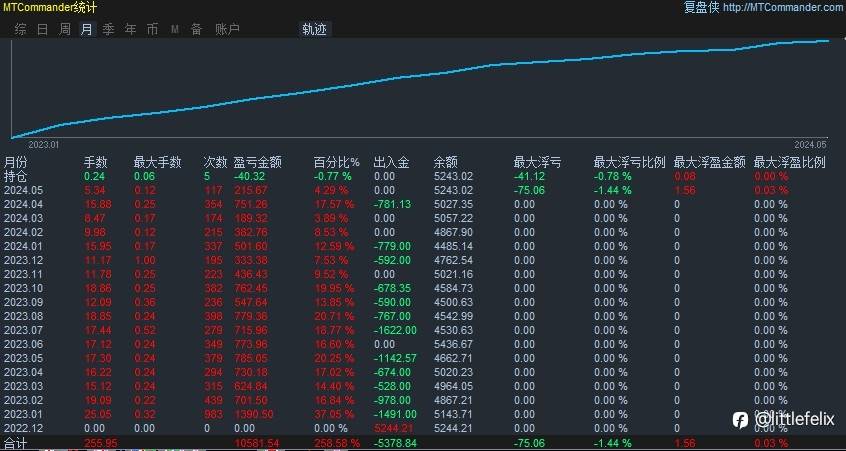Select the 2023.06 month row

pos(423,344)
